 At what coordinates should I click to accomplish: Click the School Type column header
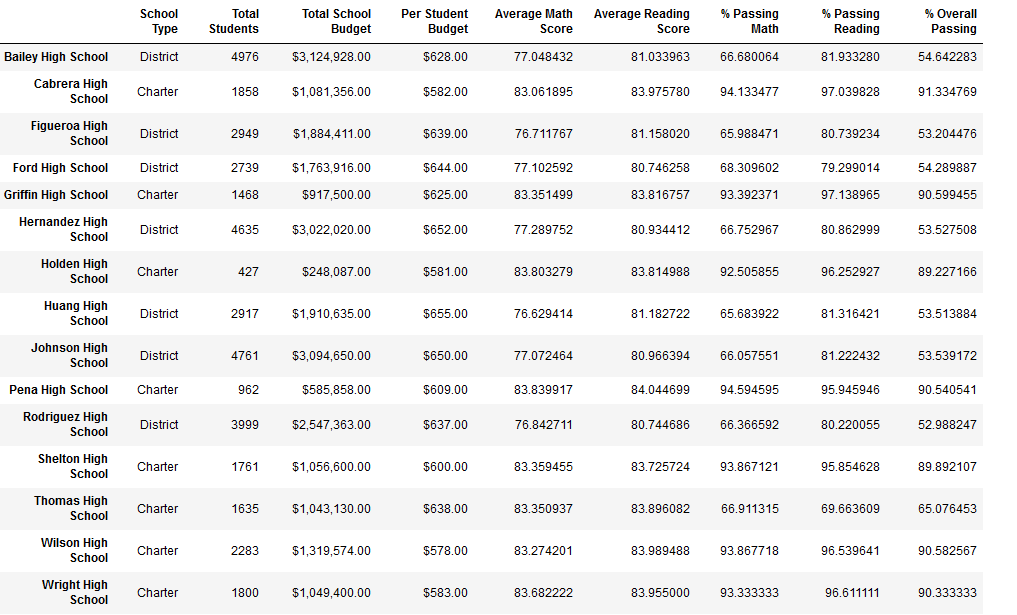pyautogui.click(x=158, y=21)
